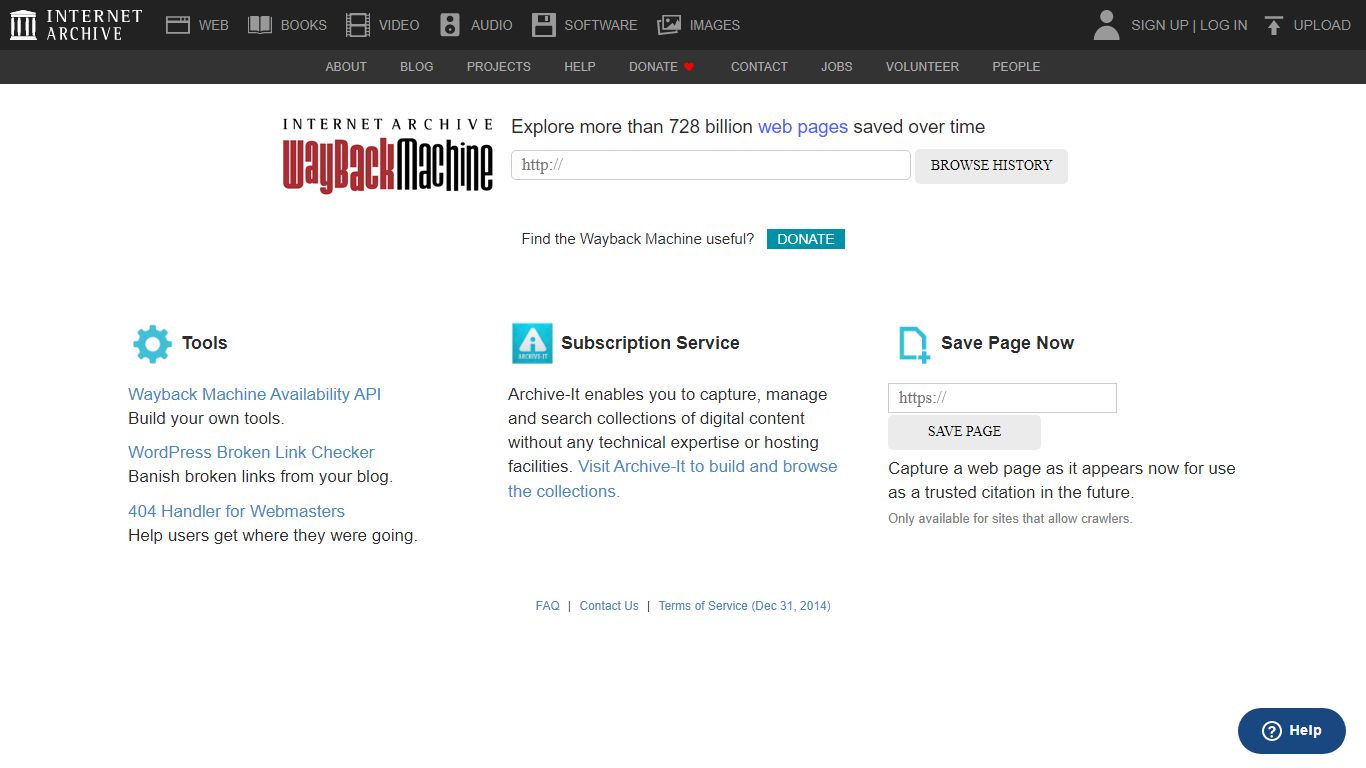The height and width of the screenshot is (768, 1366).
Task: Click 'Find the Wayback Machine useful?' text
Action: 638,239
